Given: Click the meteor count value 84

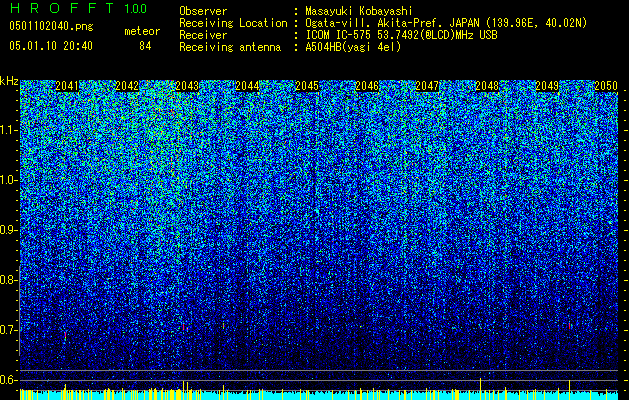Looking at the screenshot, I should coord(145,46).
